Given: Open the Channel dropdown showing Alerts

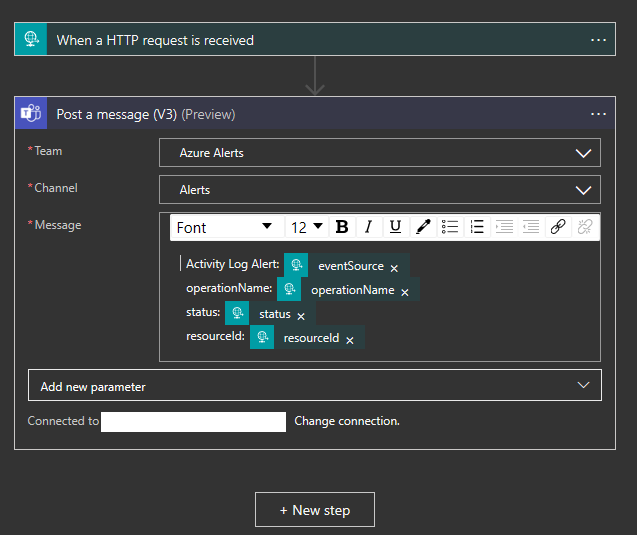Looking at the screenshot, I should click(380, 190).
